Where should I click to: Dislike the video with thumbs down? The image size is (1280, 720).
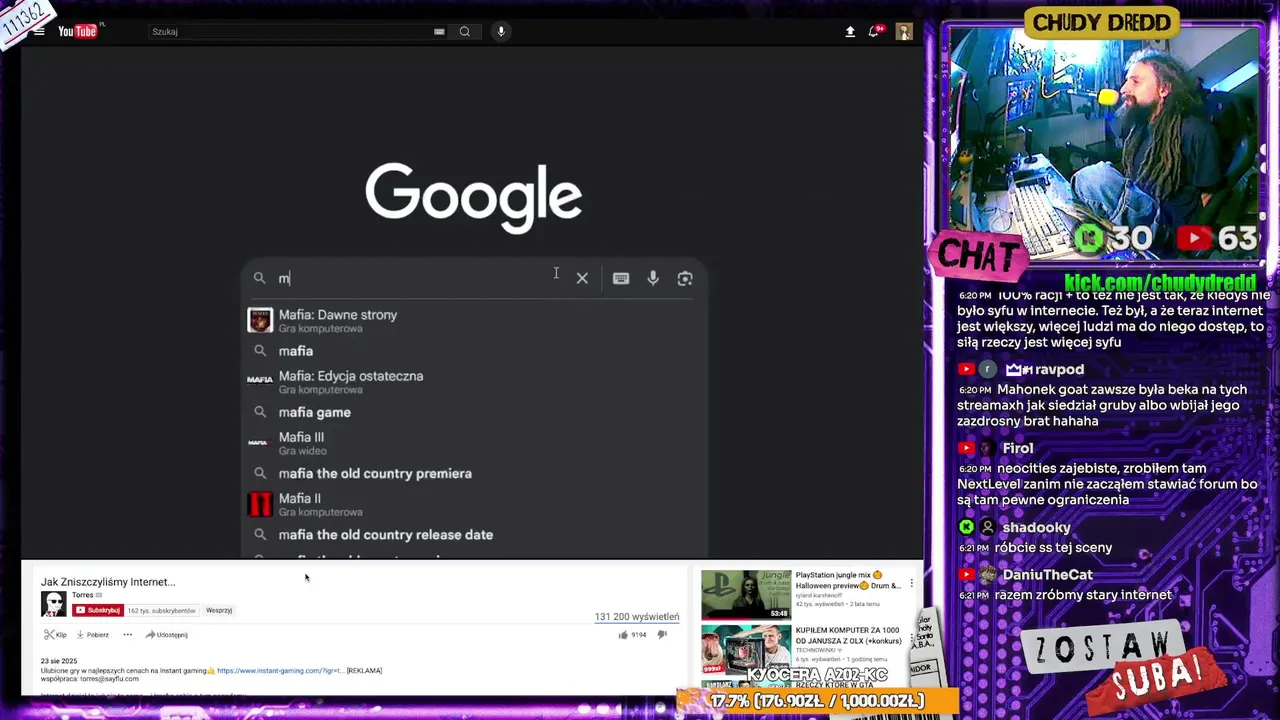(x=662, y=635)
